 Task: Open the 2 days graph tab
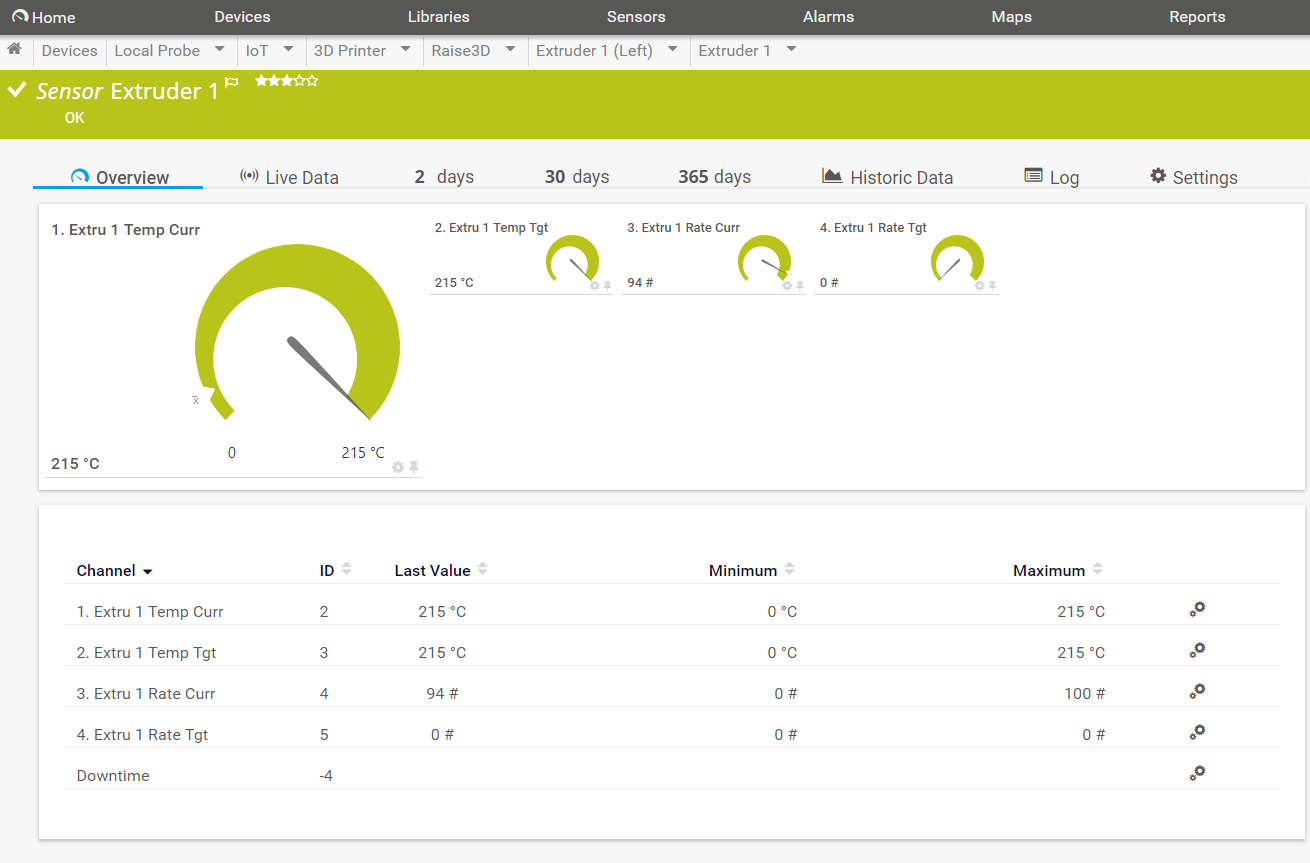tap(444, 177)
